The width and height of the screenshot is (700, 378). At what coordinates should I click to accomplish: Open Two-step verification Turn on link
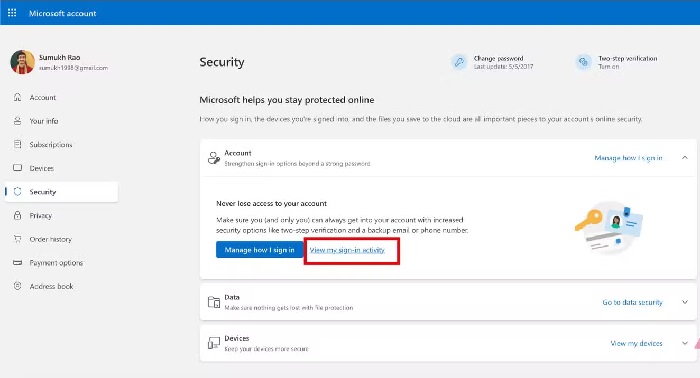click(x=608, y=66)
